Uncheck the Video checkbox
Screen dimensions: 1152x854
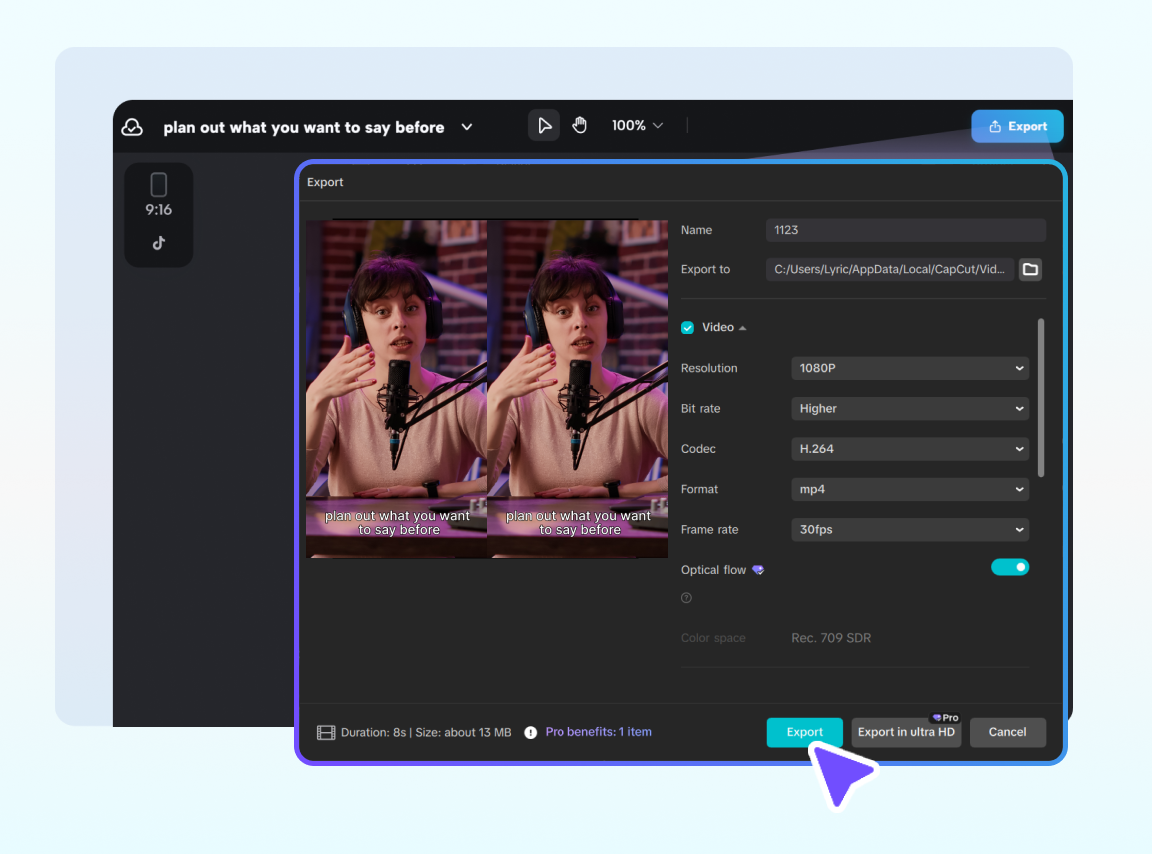(687, 327)
